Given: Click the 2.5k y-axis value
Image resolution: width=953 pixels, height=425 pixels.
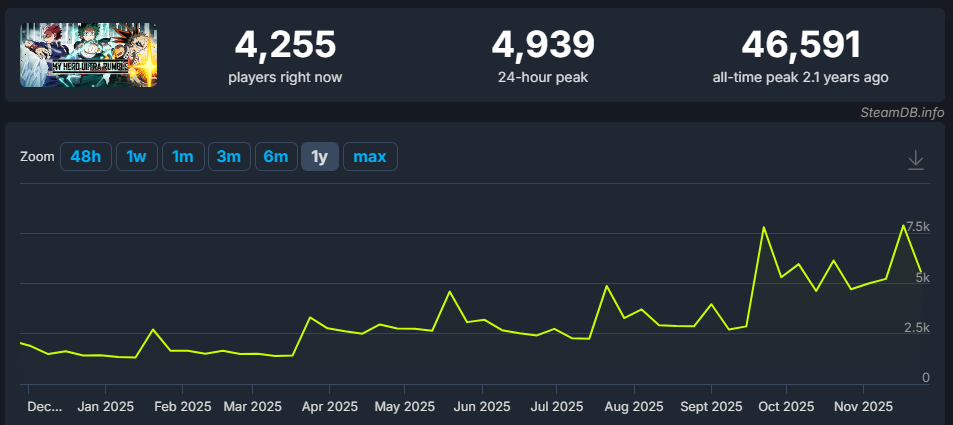Looking at the screenshot, I should [x=918, y=328].
